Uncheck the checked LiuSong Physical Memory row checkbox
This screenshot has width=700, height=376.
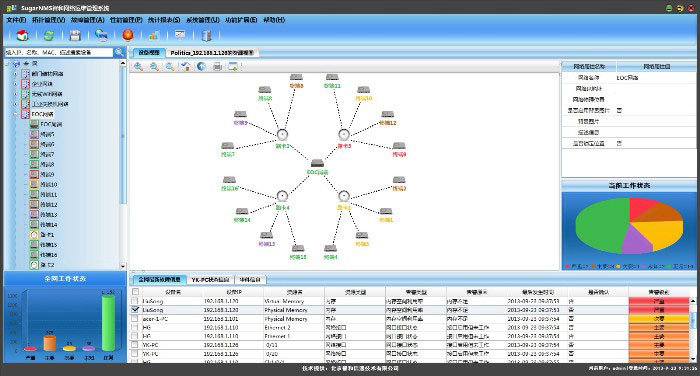pyautogui.click(x=135, y=309)
